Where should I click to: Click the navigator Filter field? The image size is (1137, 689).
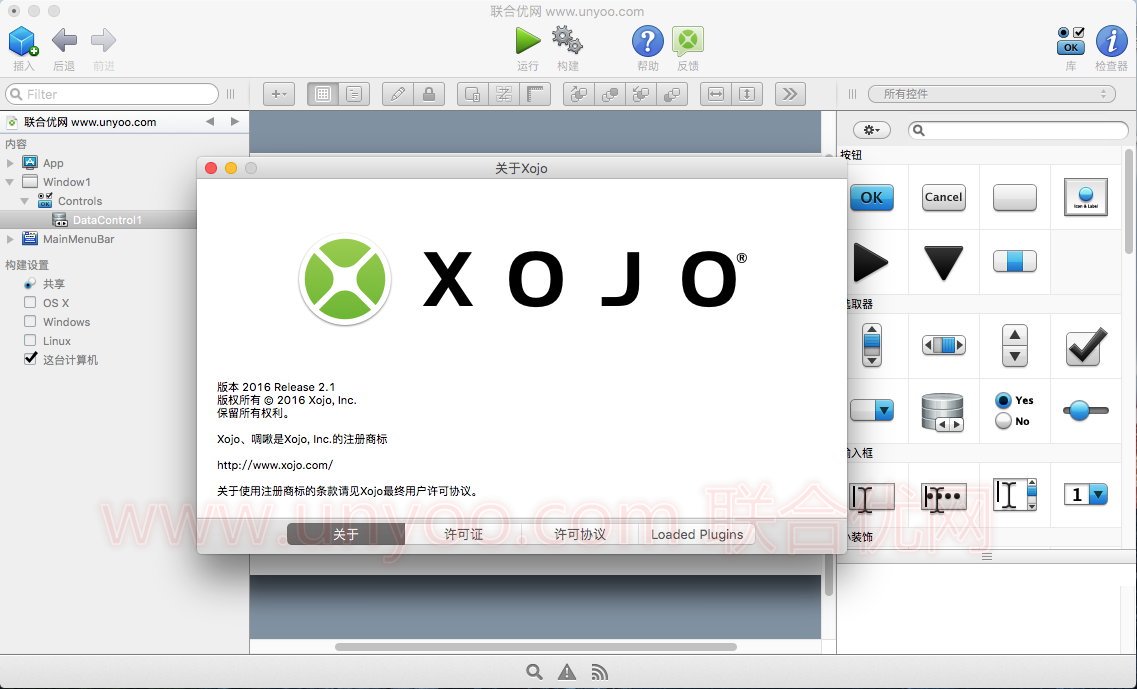tap(112, 94)
